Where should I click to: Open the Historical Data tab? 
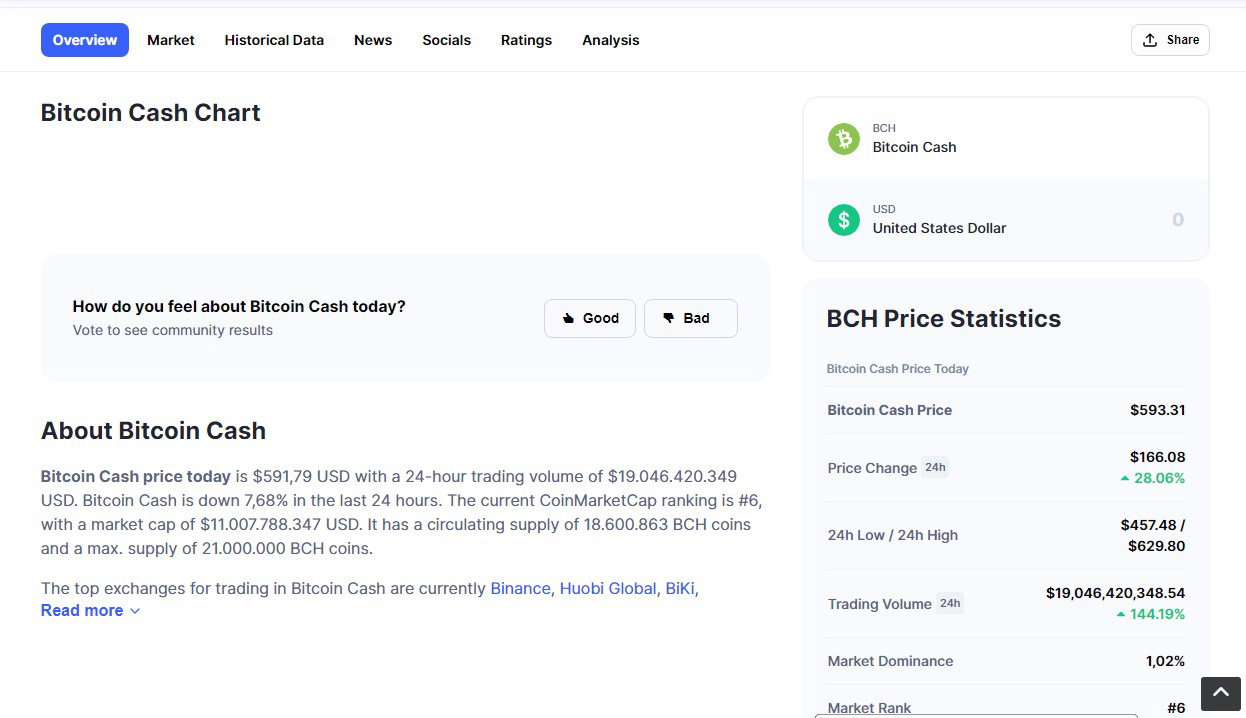(x=274, y=40)
